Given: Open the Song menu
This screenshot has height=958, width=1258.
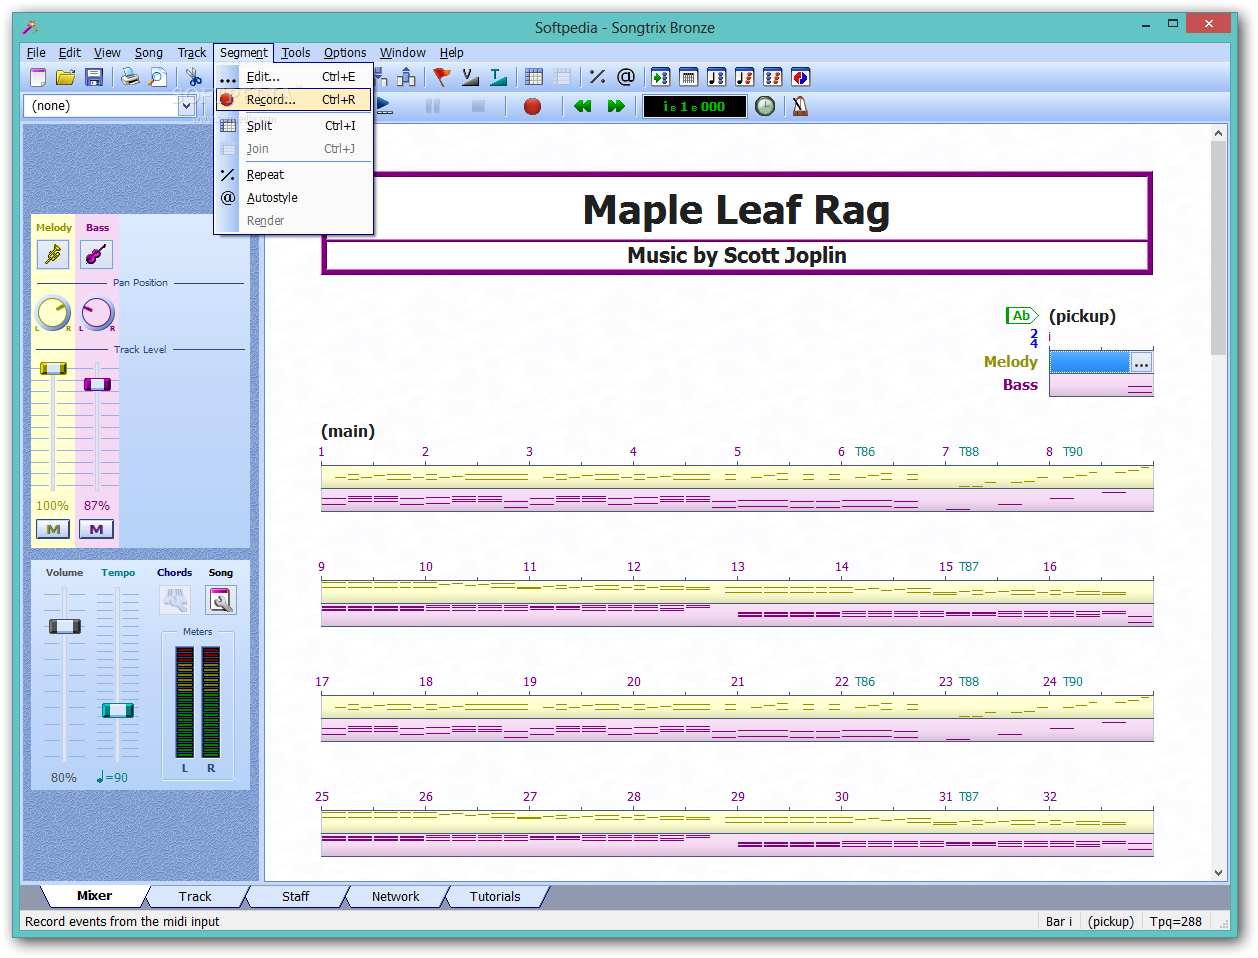Looking at the screenshot, I should point(149,53).
